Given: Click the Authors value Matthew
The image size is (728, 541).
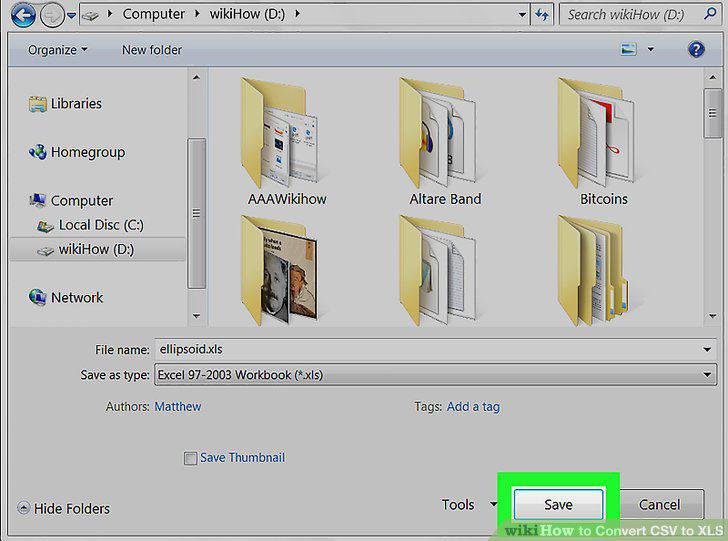Looking at the screenshot, I should click(x=178, y=407).
